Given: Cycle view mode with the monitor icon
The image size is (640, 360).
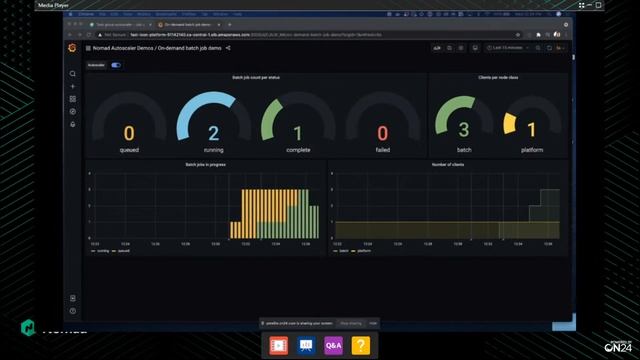Looking at the screenshot, I should 475,48.
